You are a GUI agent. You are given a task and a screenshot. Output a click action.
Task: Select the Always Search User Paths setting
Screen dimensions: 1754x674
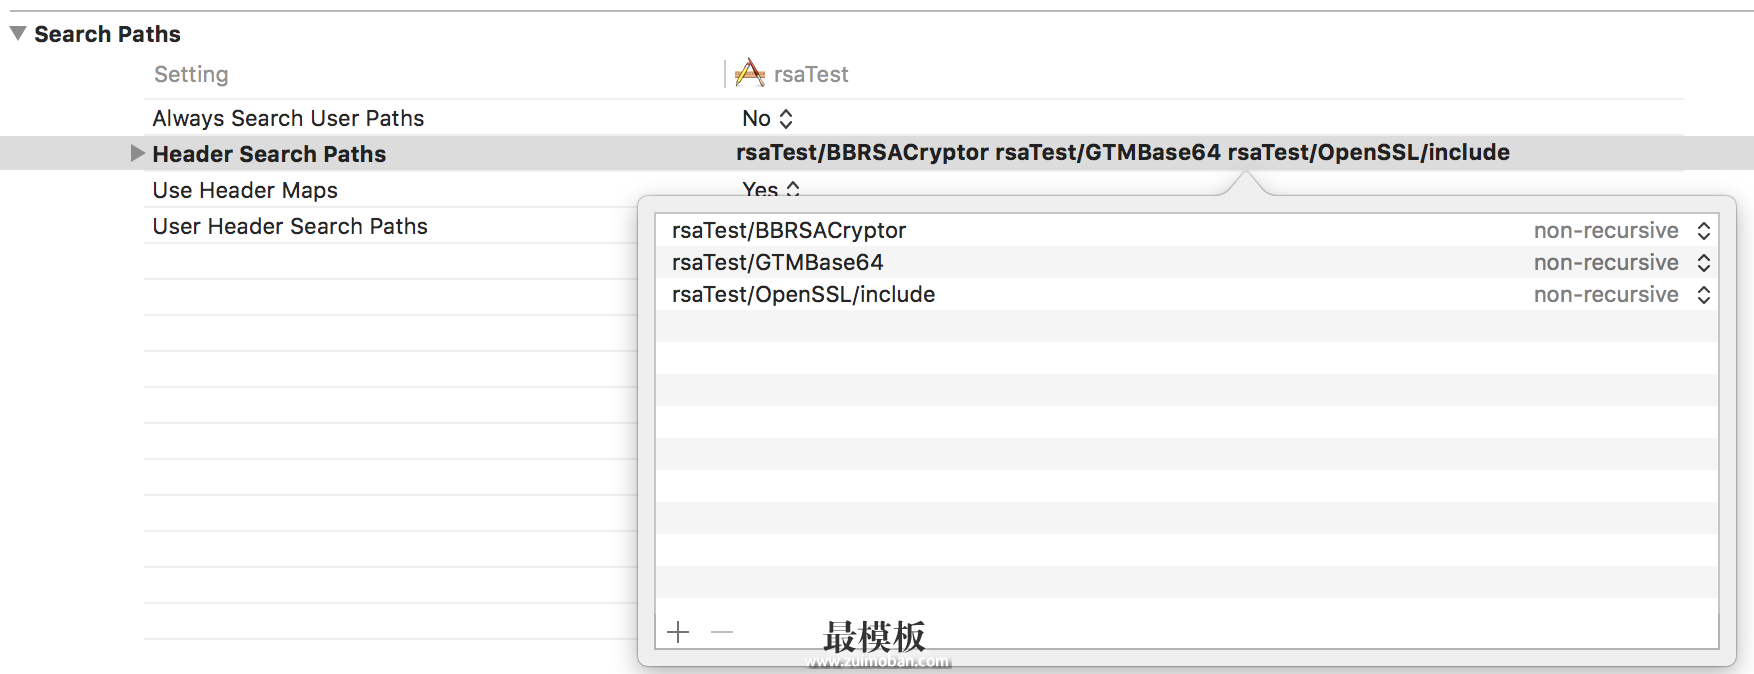pos(288,119)
